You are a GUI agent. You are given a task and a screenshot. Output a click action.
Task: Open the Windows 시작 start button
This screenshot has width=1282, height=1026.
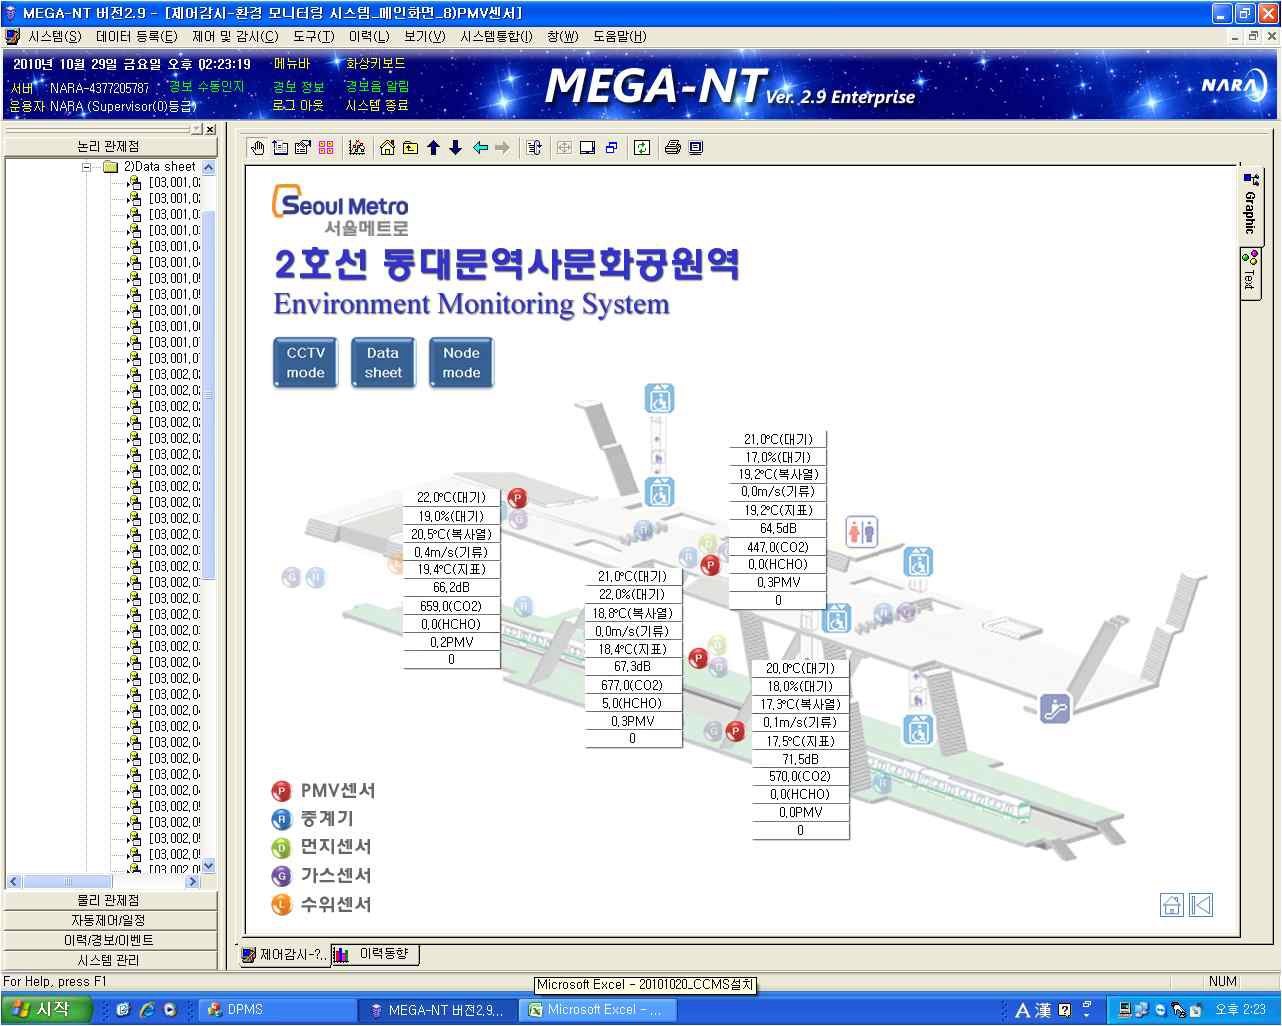point(46,1010)
